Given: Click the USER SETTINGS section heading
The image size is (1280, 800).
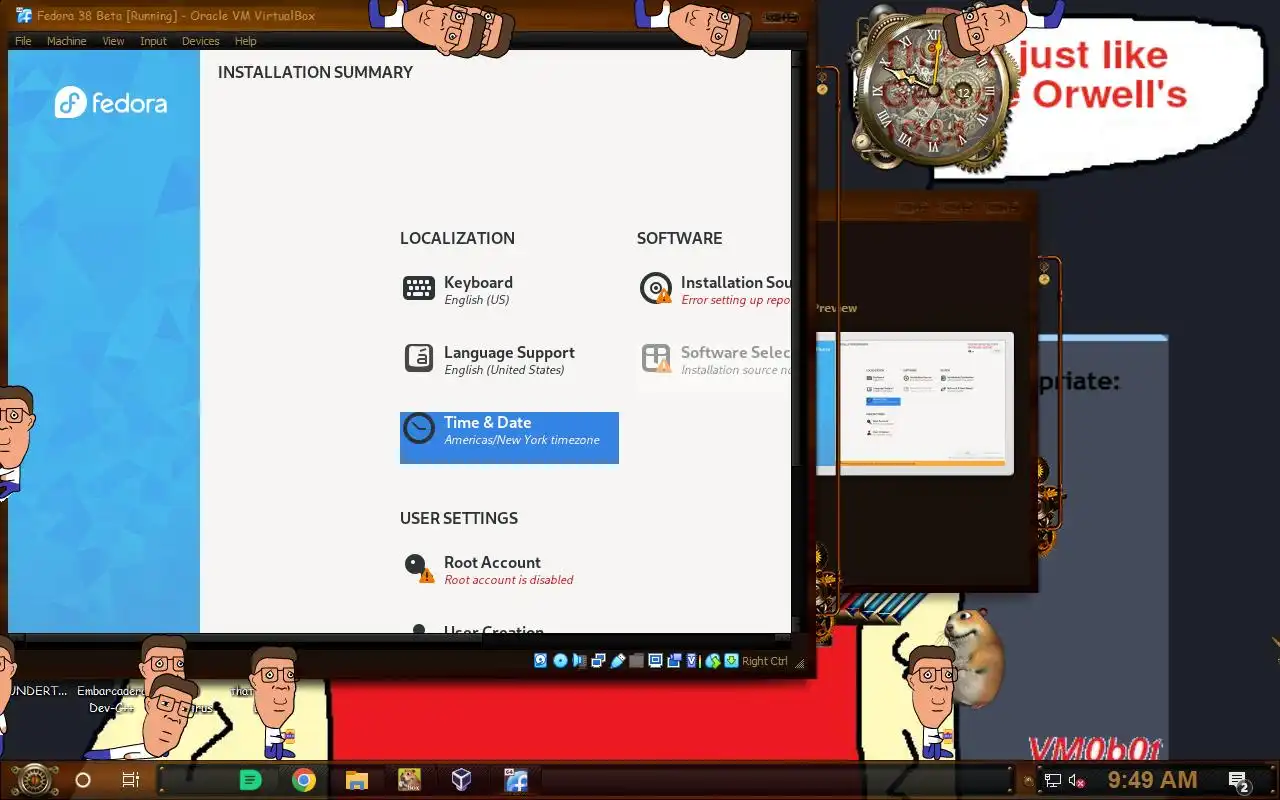Looking at the screenshot, I should tap(459, 518).
